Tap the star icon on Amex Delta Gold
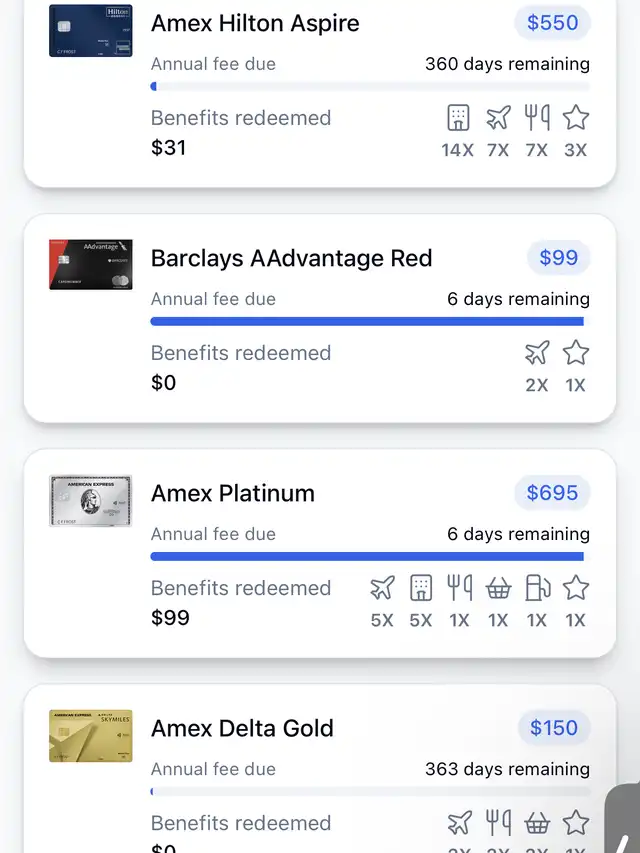 tap(575, 823)
